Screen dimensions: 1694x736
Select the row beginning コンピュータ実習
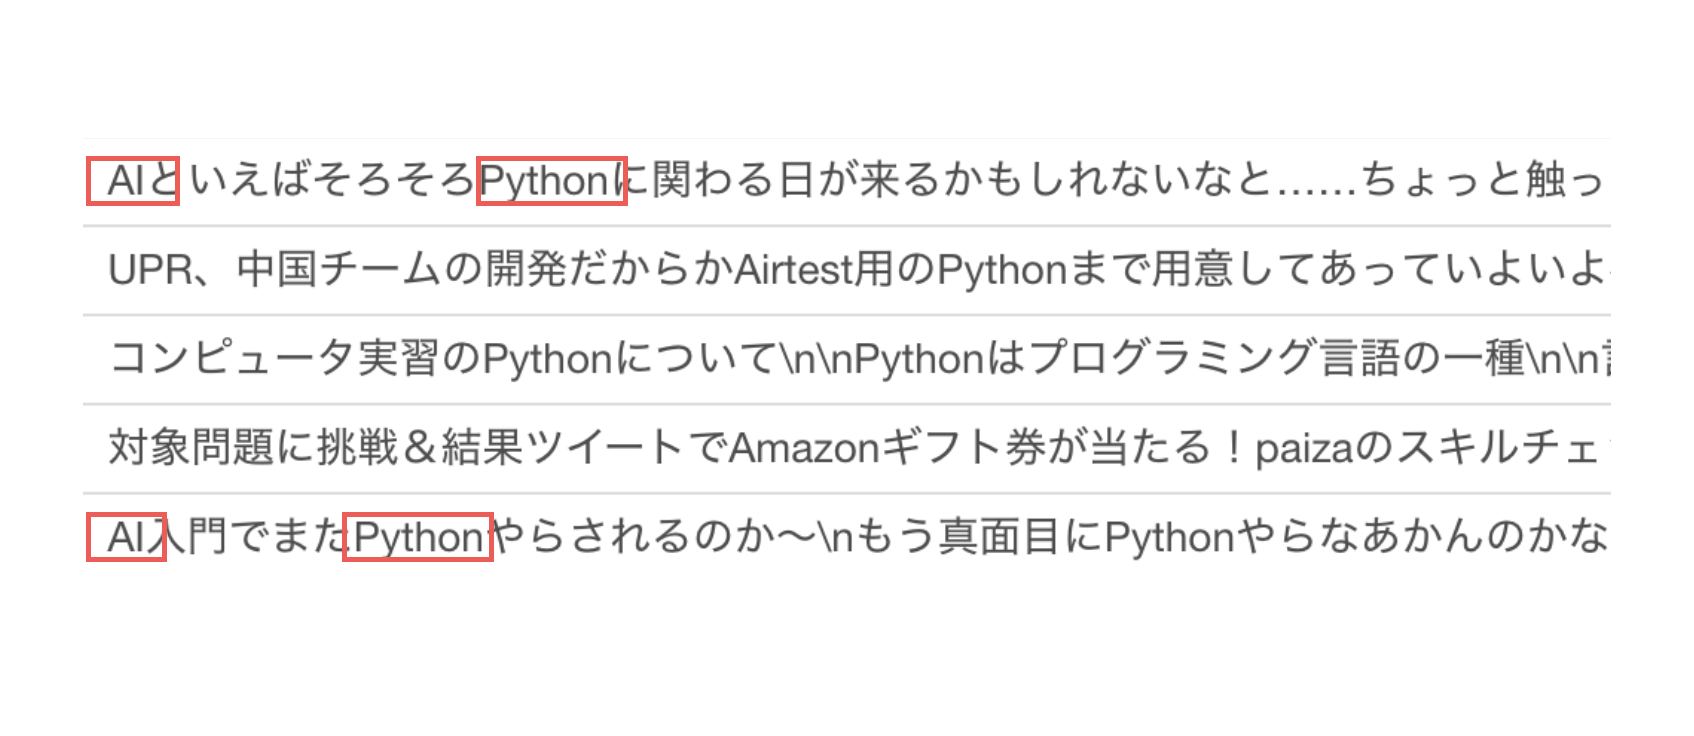[x=847, y=359]
